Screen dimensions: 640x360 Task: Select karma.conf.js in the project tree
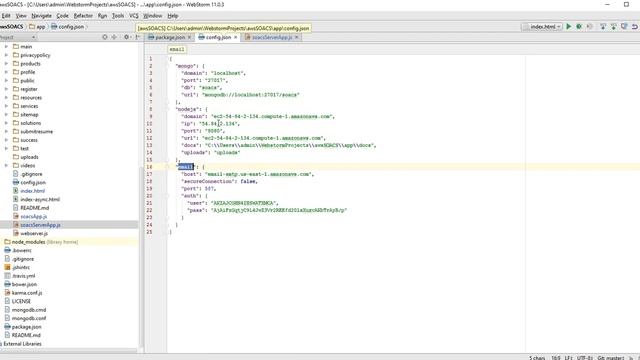point(27,293)
